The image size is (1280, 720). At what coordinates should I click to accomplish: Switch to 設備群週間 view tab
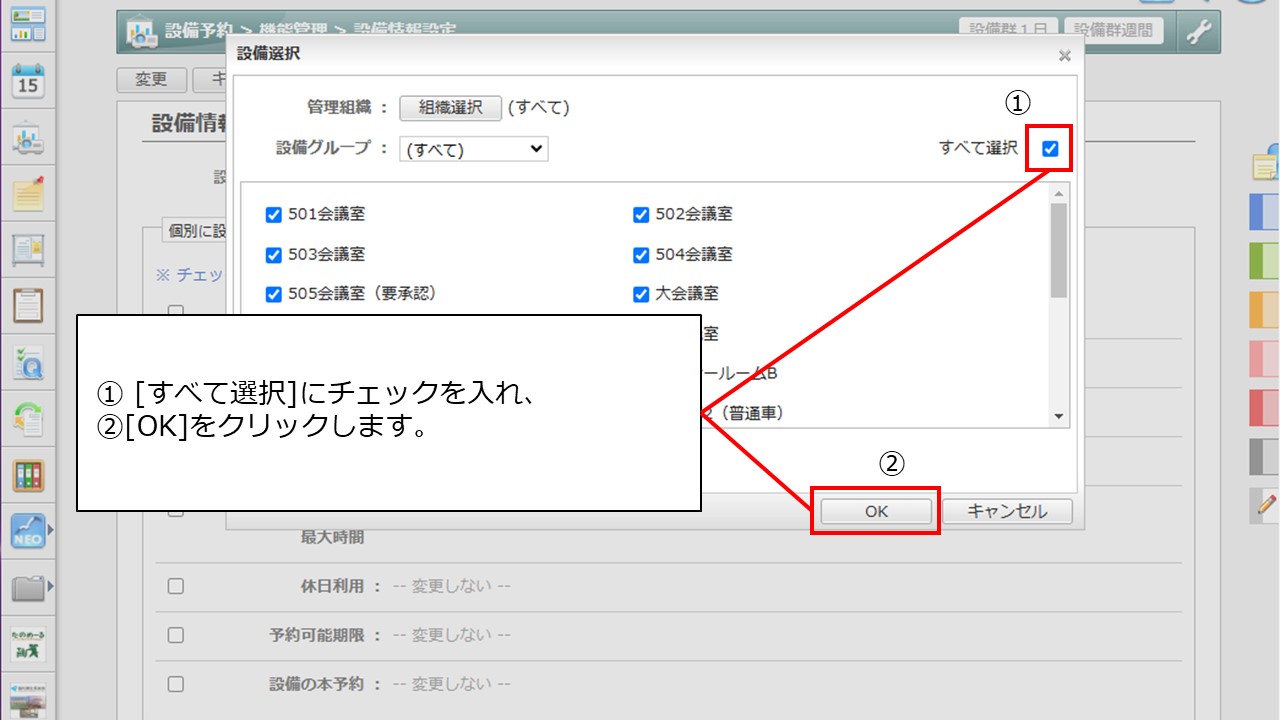pyautogui.click(x=1114, y=30)
